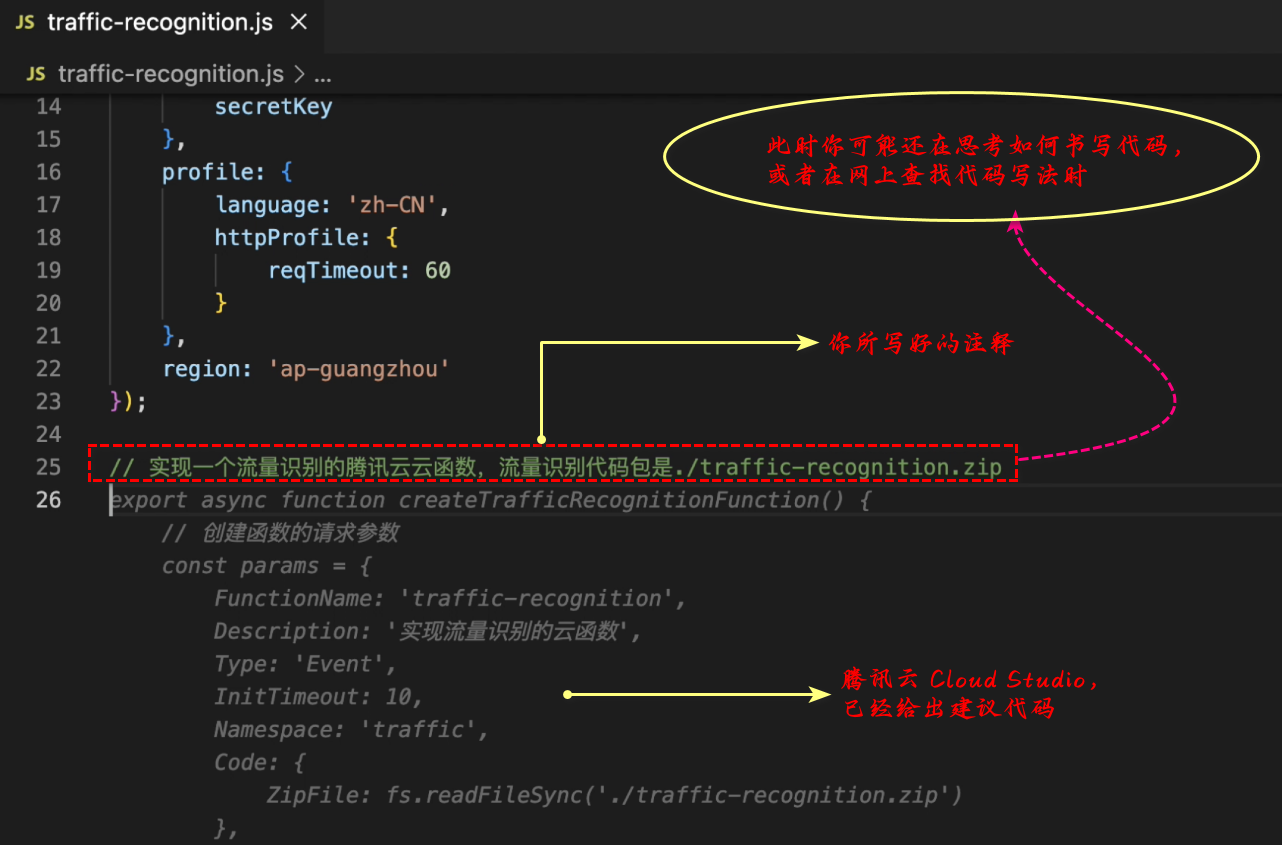Click the 'ap-guangzhou' region string
This screenshot has height=845, width=1282.
[359, 369]
